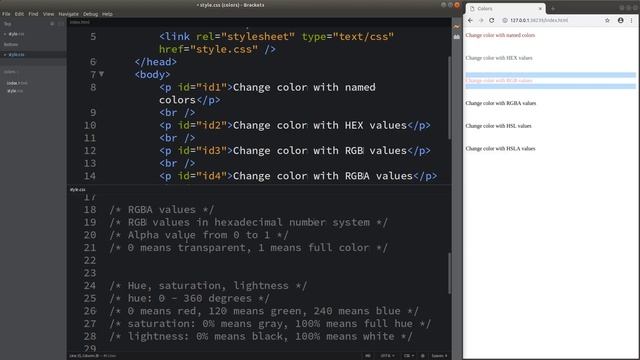Open the colors project folder dropdown
The height and width of the screenshot is (360, 640).
11,72
